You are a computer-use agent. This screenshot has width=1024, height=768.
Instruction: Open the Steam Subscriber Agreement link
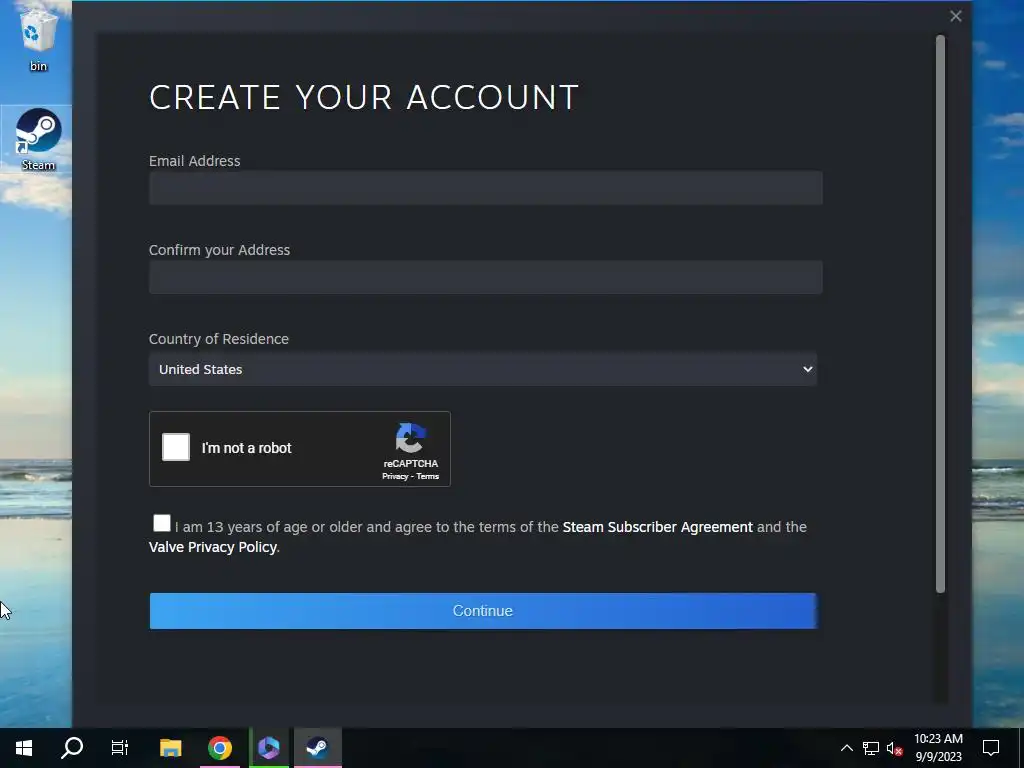(658, 527)
